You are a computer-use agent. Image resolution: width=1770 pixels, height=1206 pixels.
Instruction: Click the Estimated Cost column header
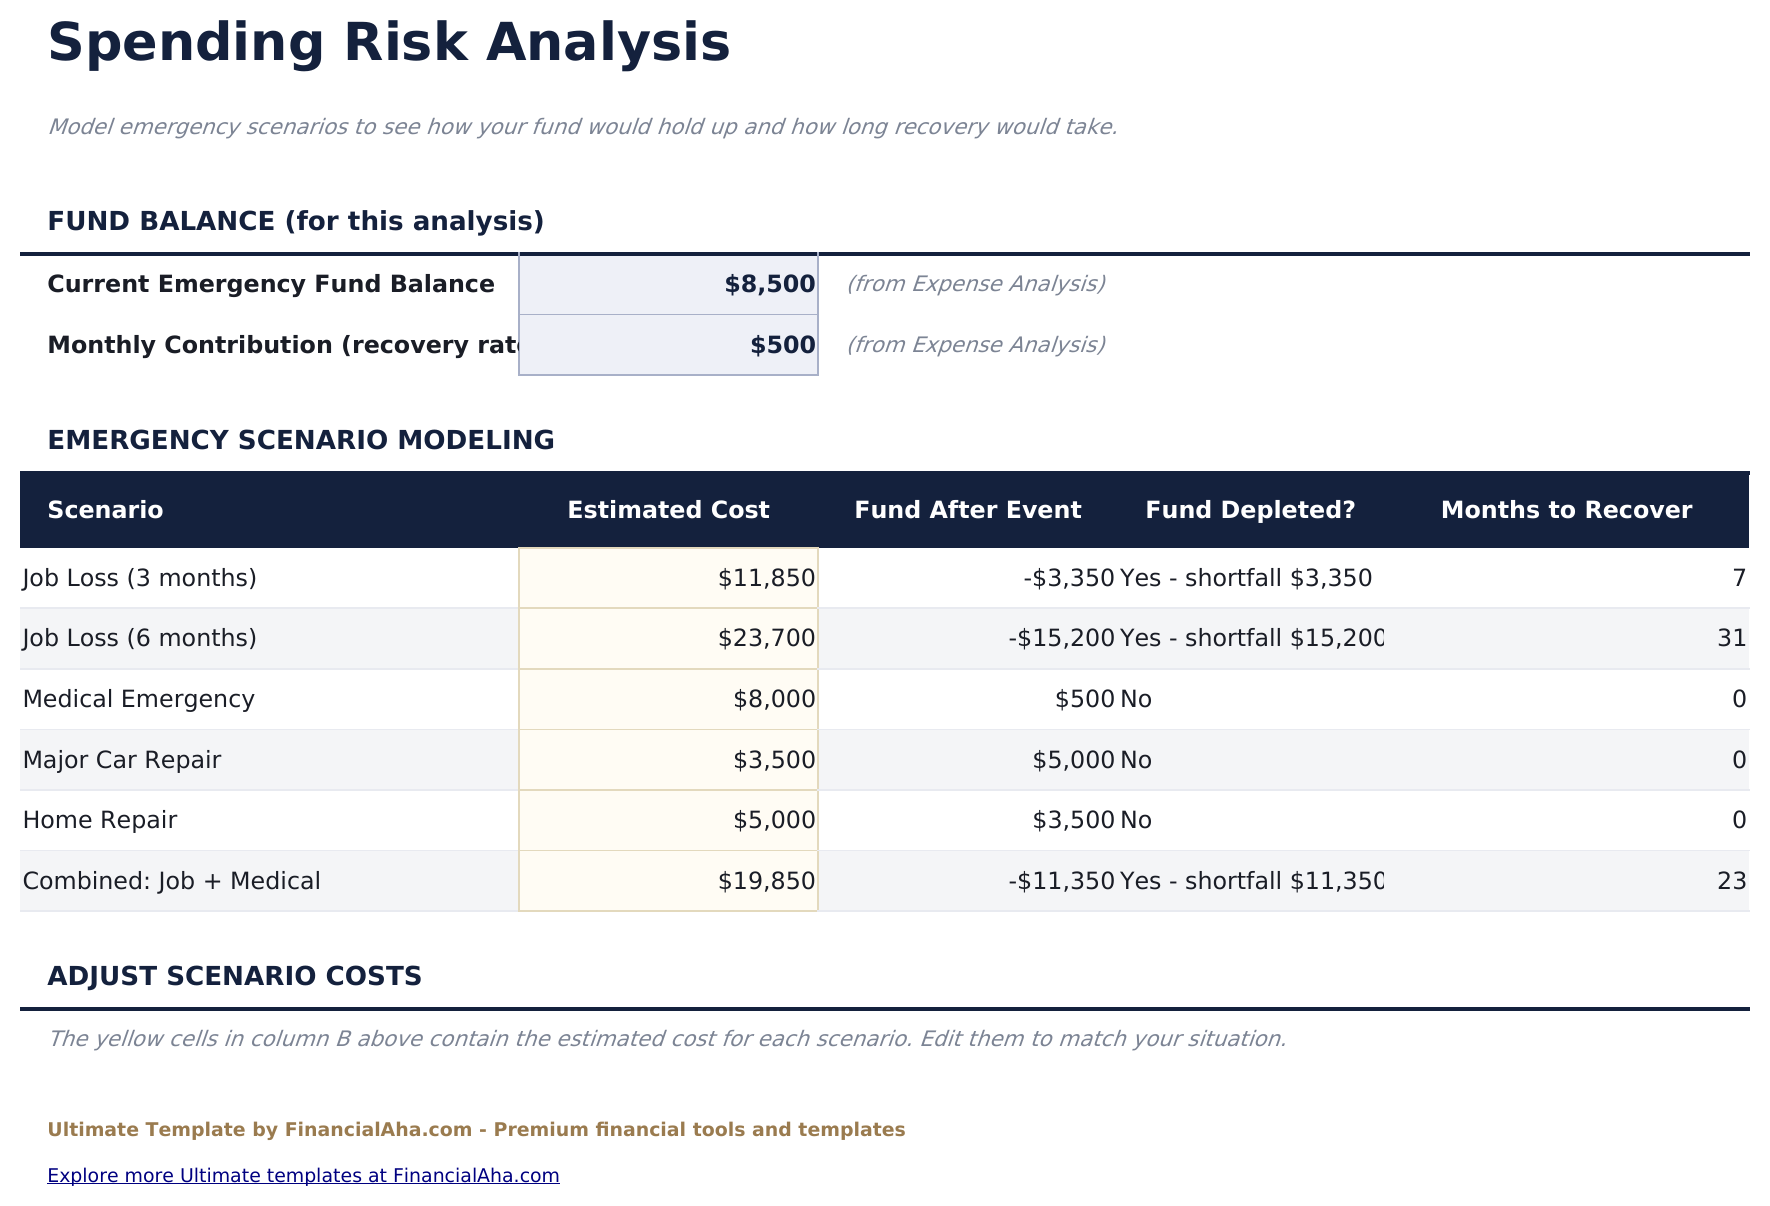[x=668, y=509]
